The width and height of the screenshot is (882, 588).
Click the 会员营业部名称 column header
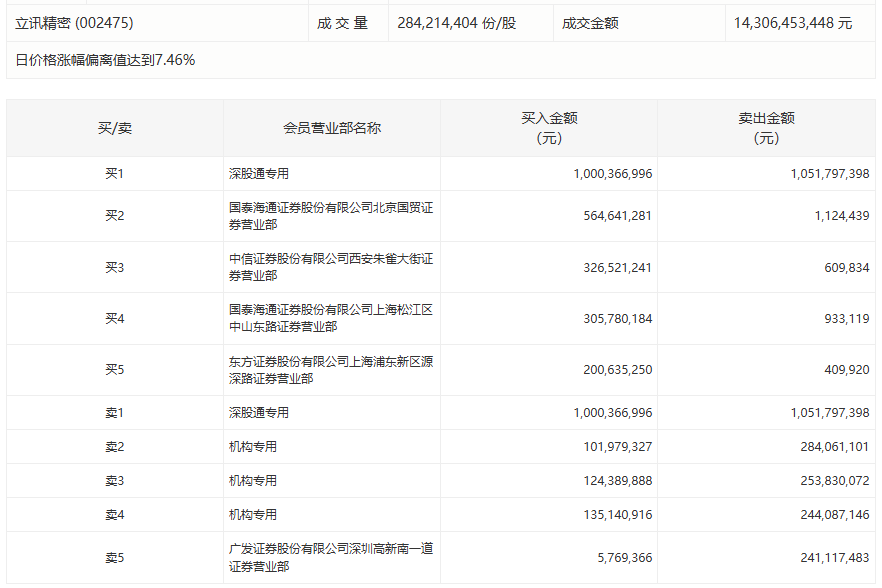[x=332, y=128]
